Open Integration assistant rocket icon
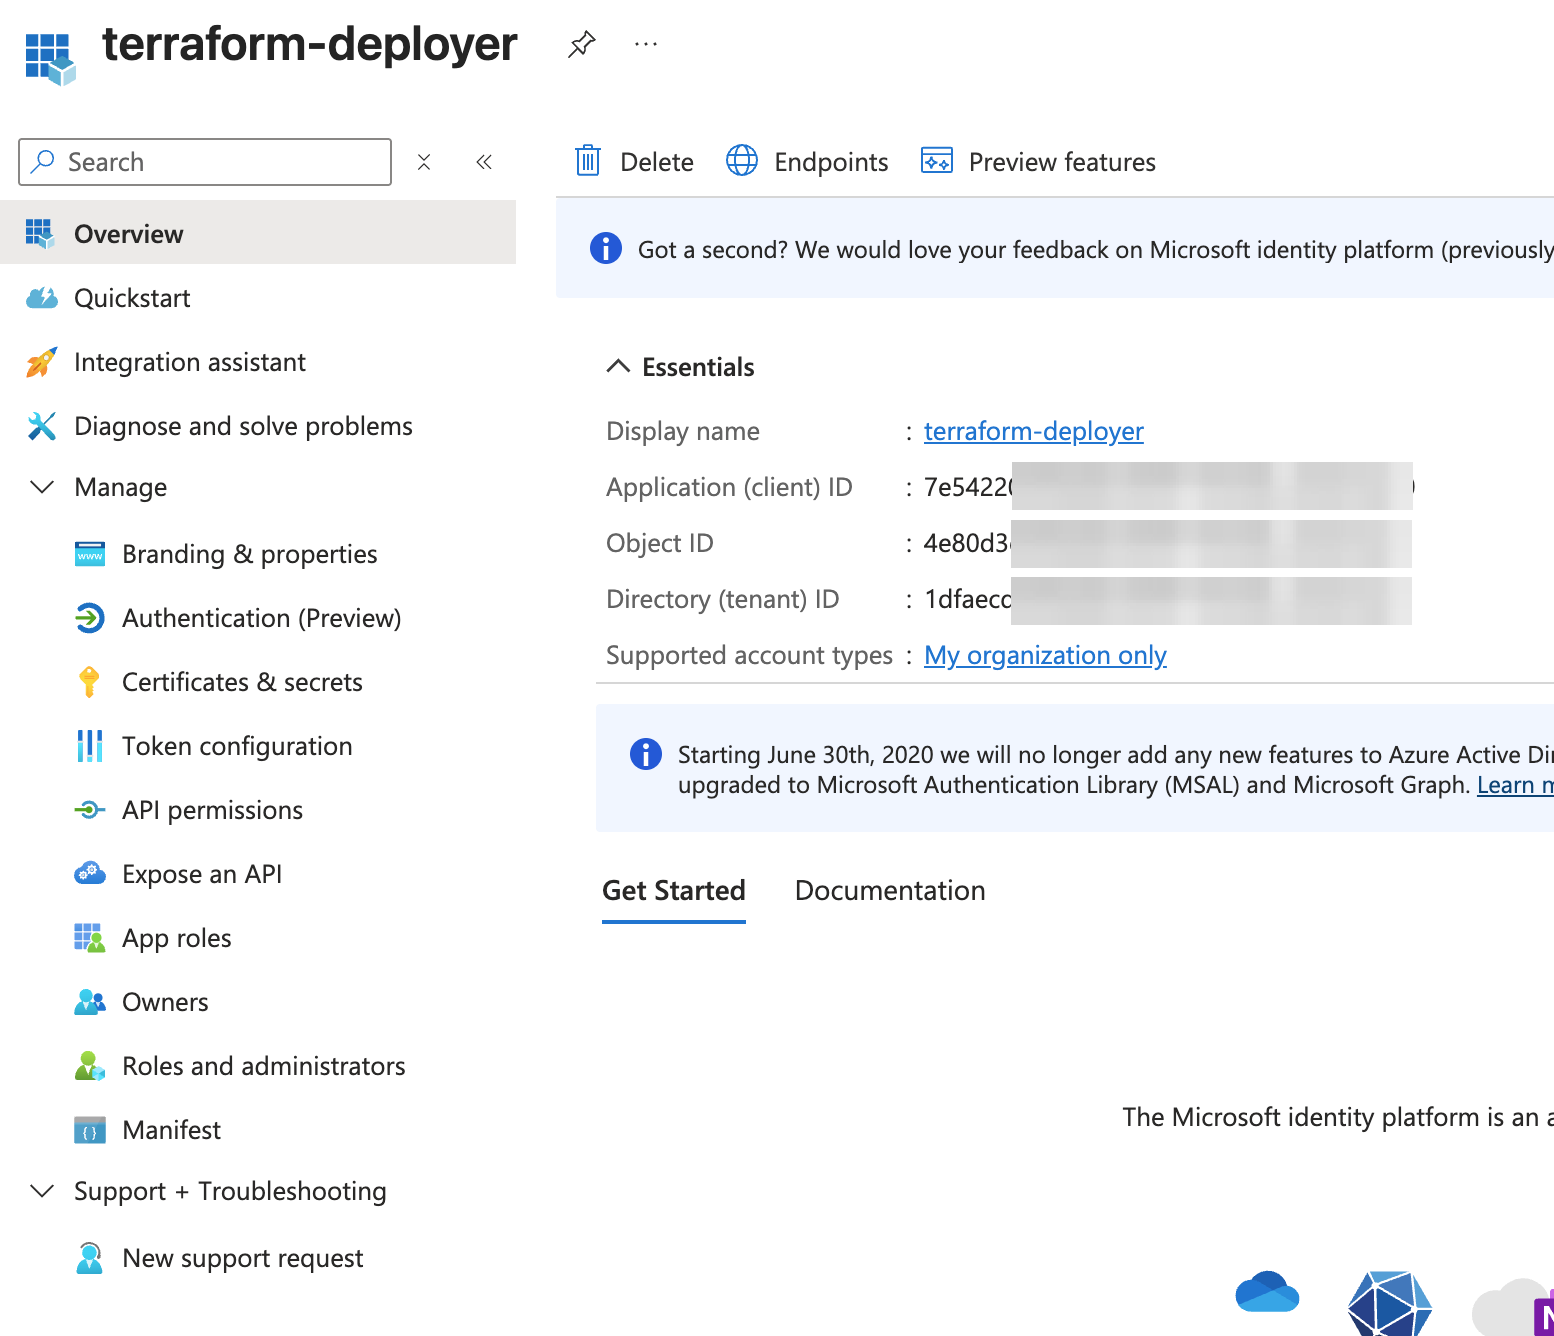Screen dimensions: 1554x1336 (41, 362)
